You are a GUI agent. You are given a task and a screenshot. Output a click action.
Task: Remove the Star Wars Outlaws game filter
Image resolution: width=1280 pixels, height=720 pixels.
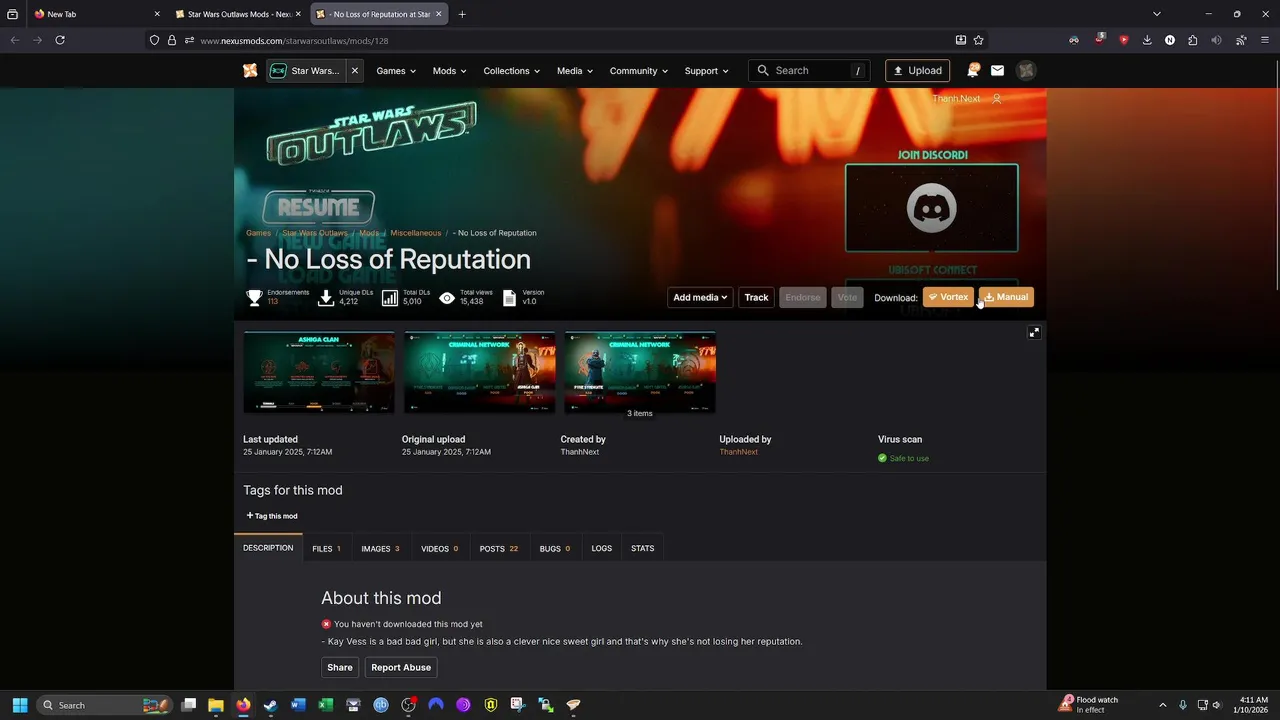(x=354, y=71)
